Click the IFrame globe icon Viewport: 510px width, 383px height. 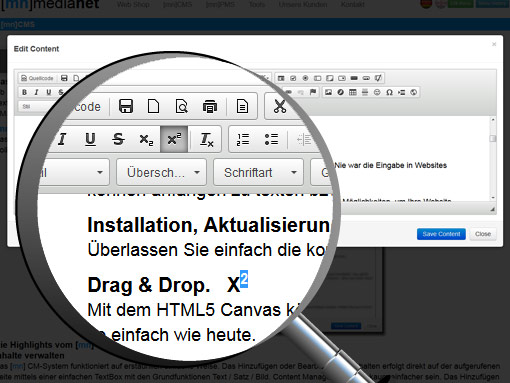(x=413, y=92)
